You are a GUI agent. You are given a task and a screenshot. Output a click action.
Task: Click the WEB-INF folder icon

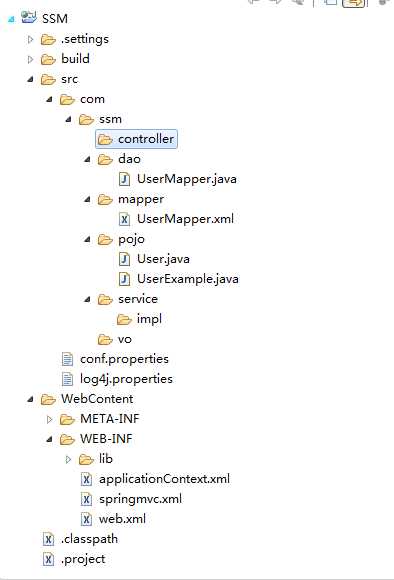[67, 439]
